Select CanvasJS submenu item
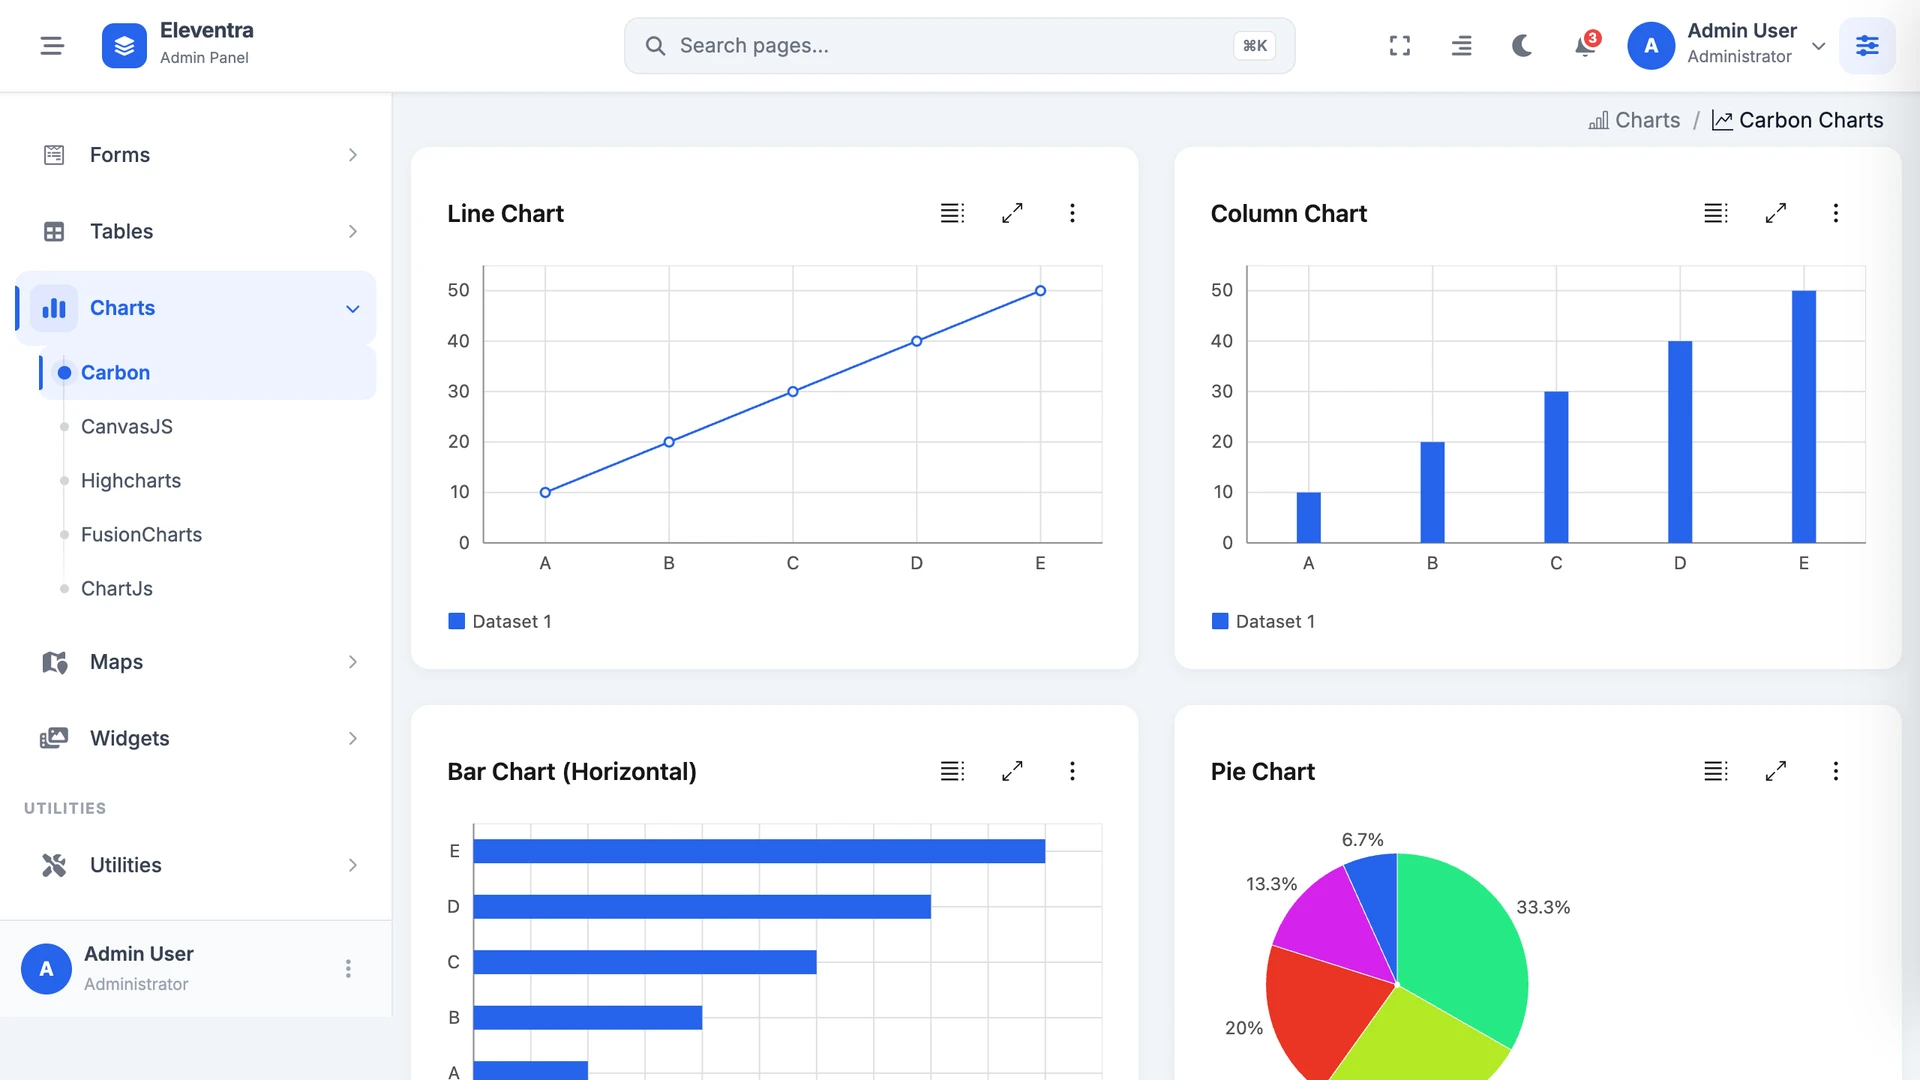This screenshot has width=1920, height=1080. tap(126, 427)
